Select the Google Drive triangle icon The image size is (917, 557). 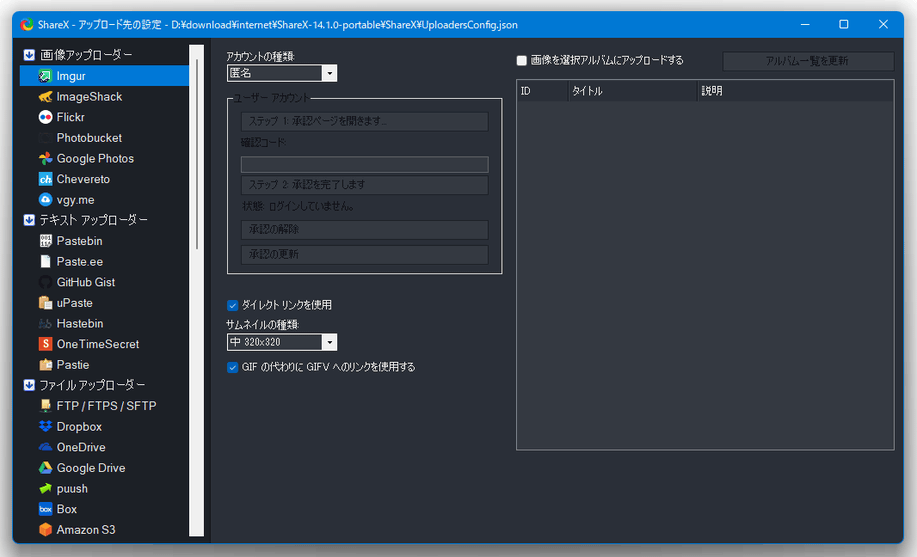45,468
